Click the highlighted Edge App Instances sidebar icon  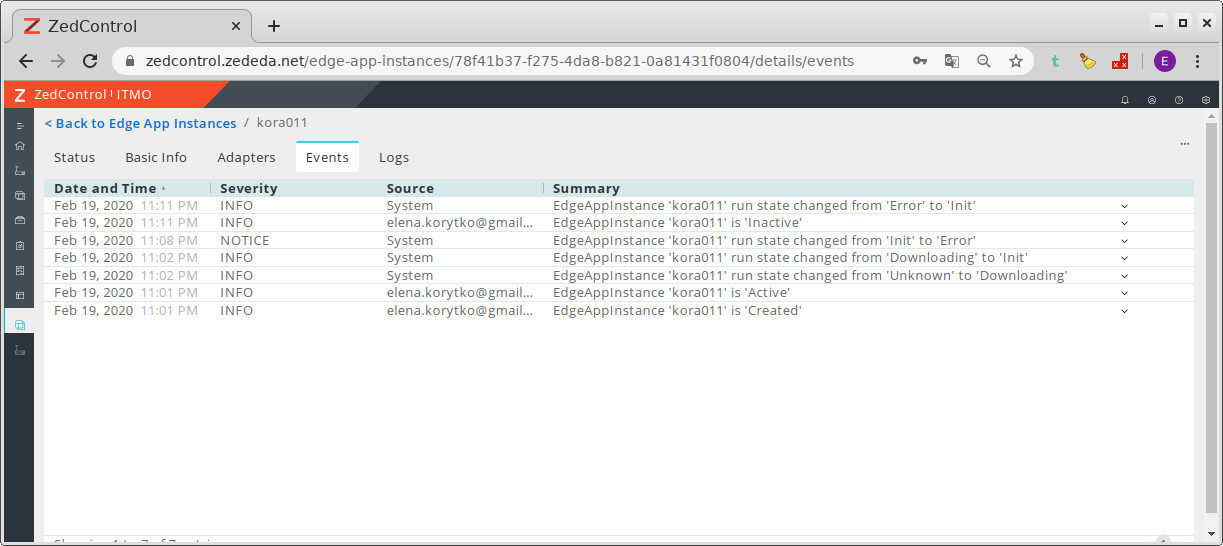click(19, 325)
